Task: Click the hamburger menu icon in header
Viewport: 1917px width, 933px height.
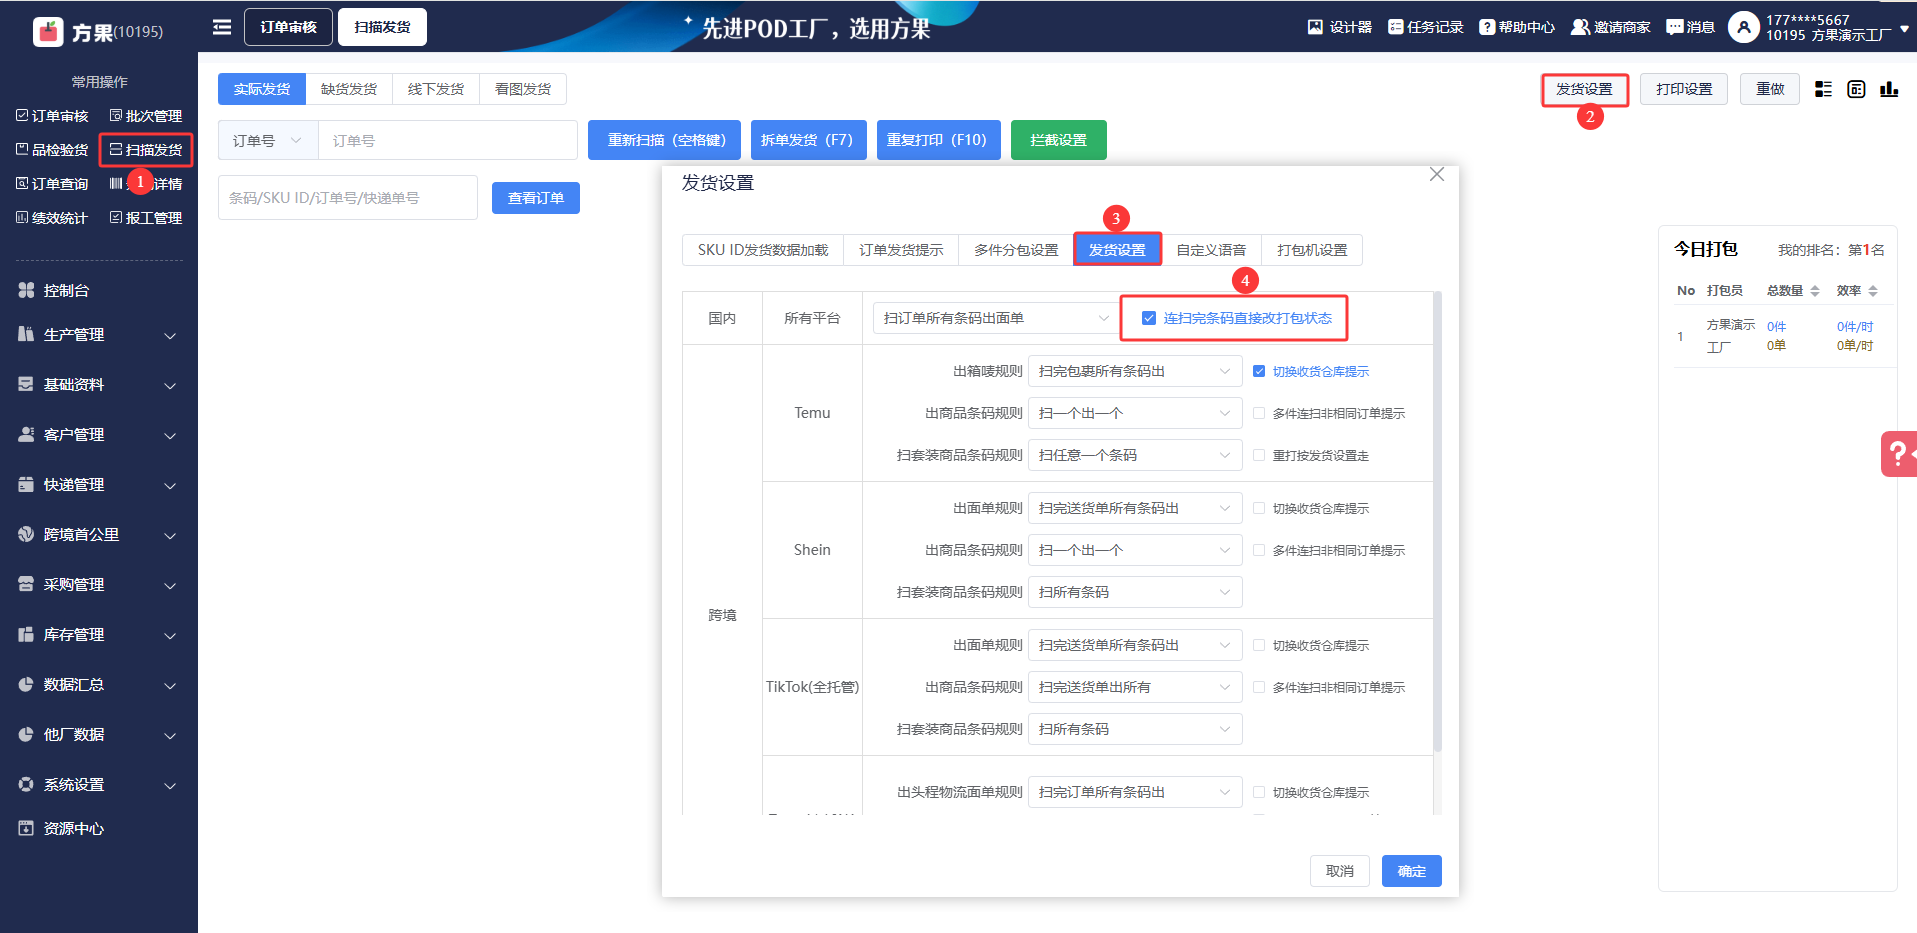Action: (222, 27)
